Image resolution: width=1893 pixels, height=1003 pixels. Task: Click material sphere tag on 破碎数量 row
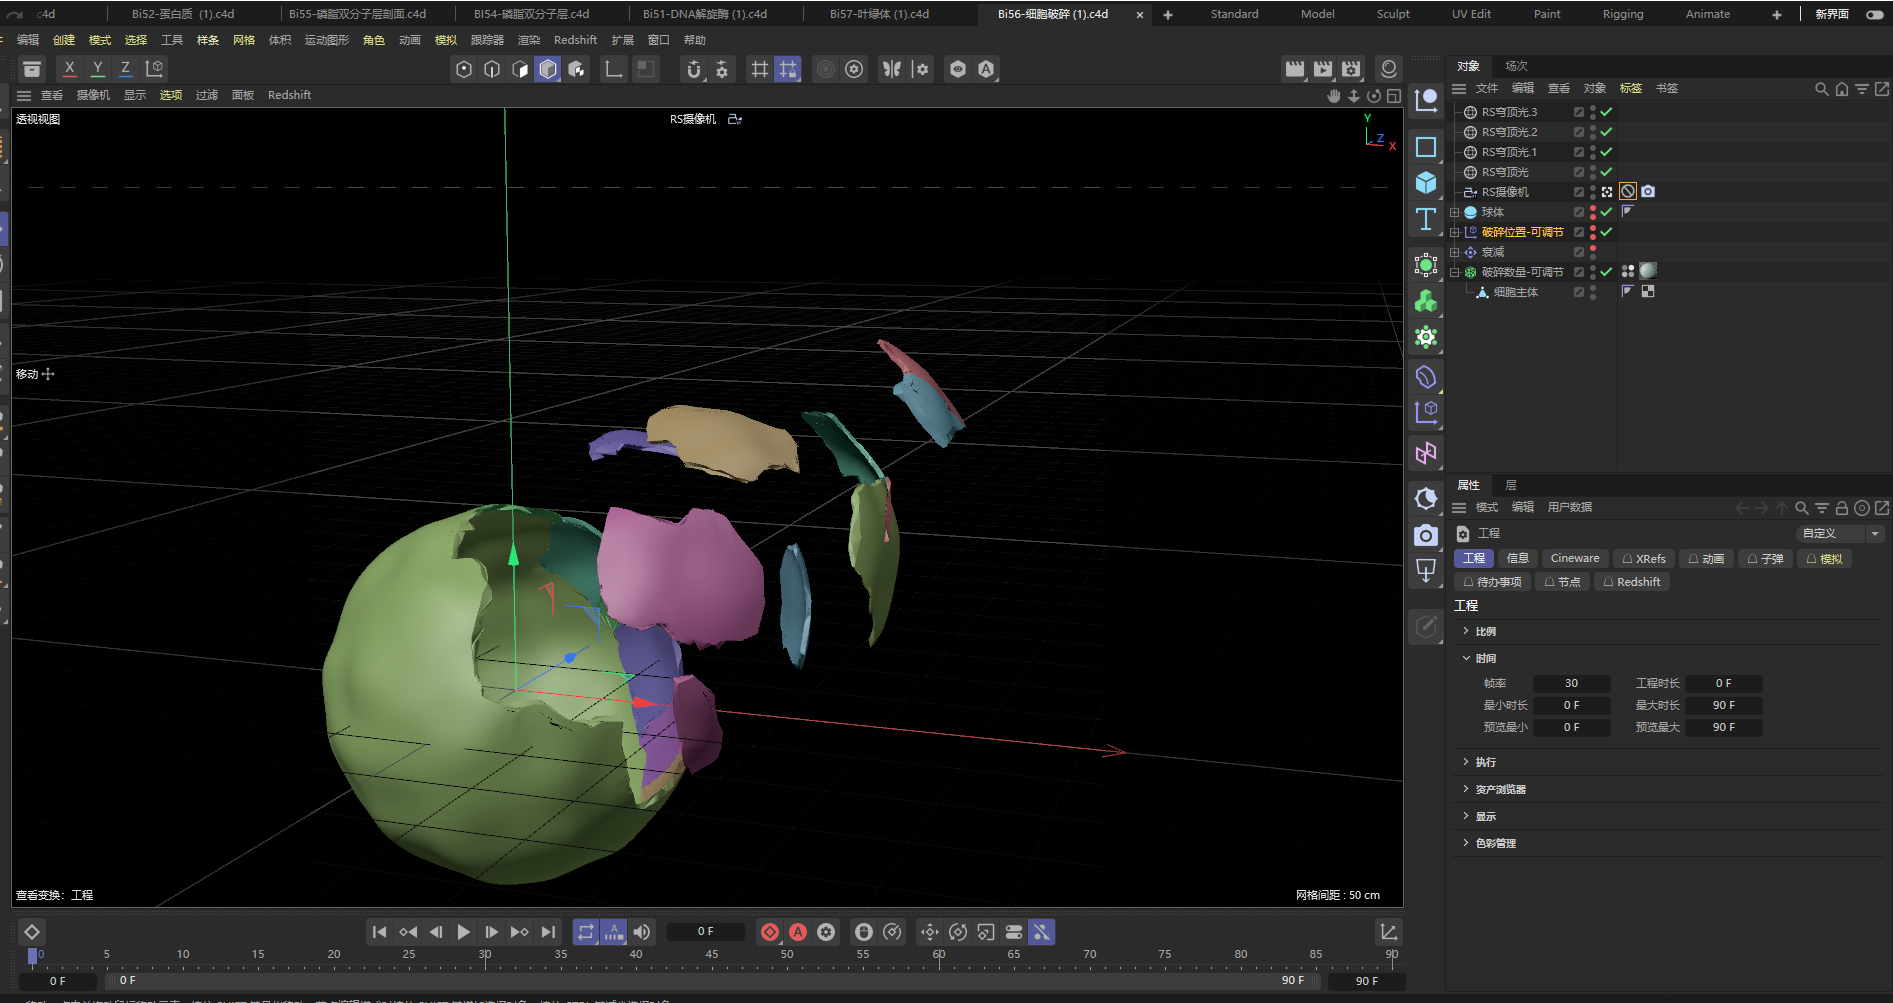point(1648,271)
